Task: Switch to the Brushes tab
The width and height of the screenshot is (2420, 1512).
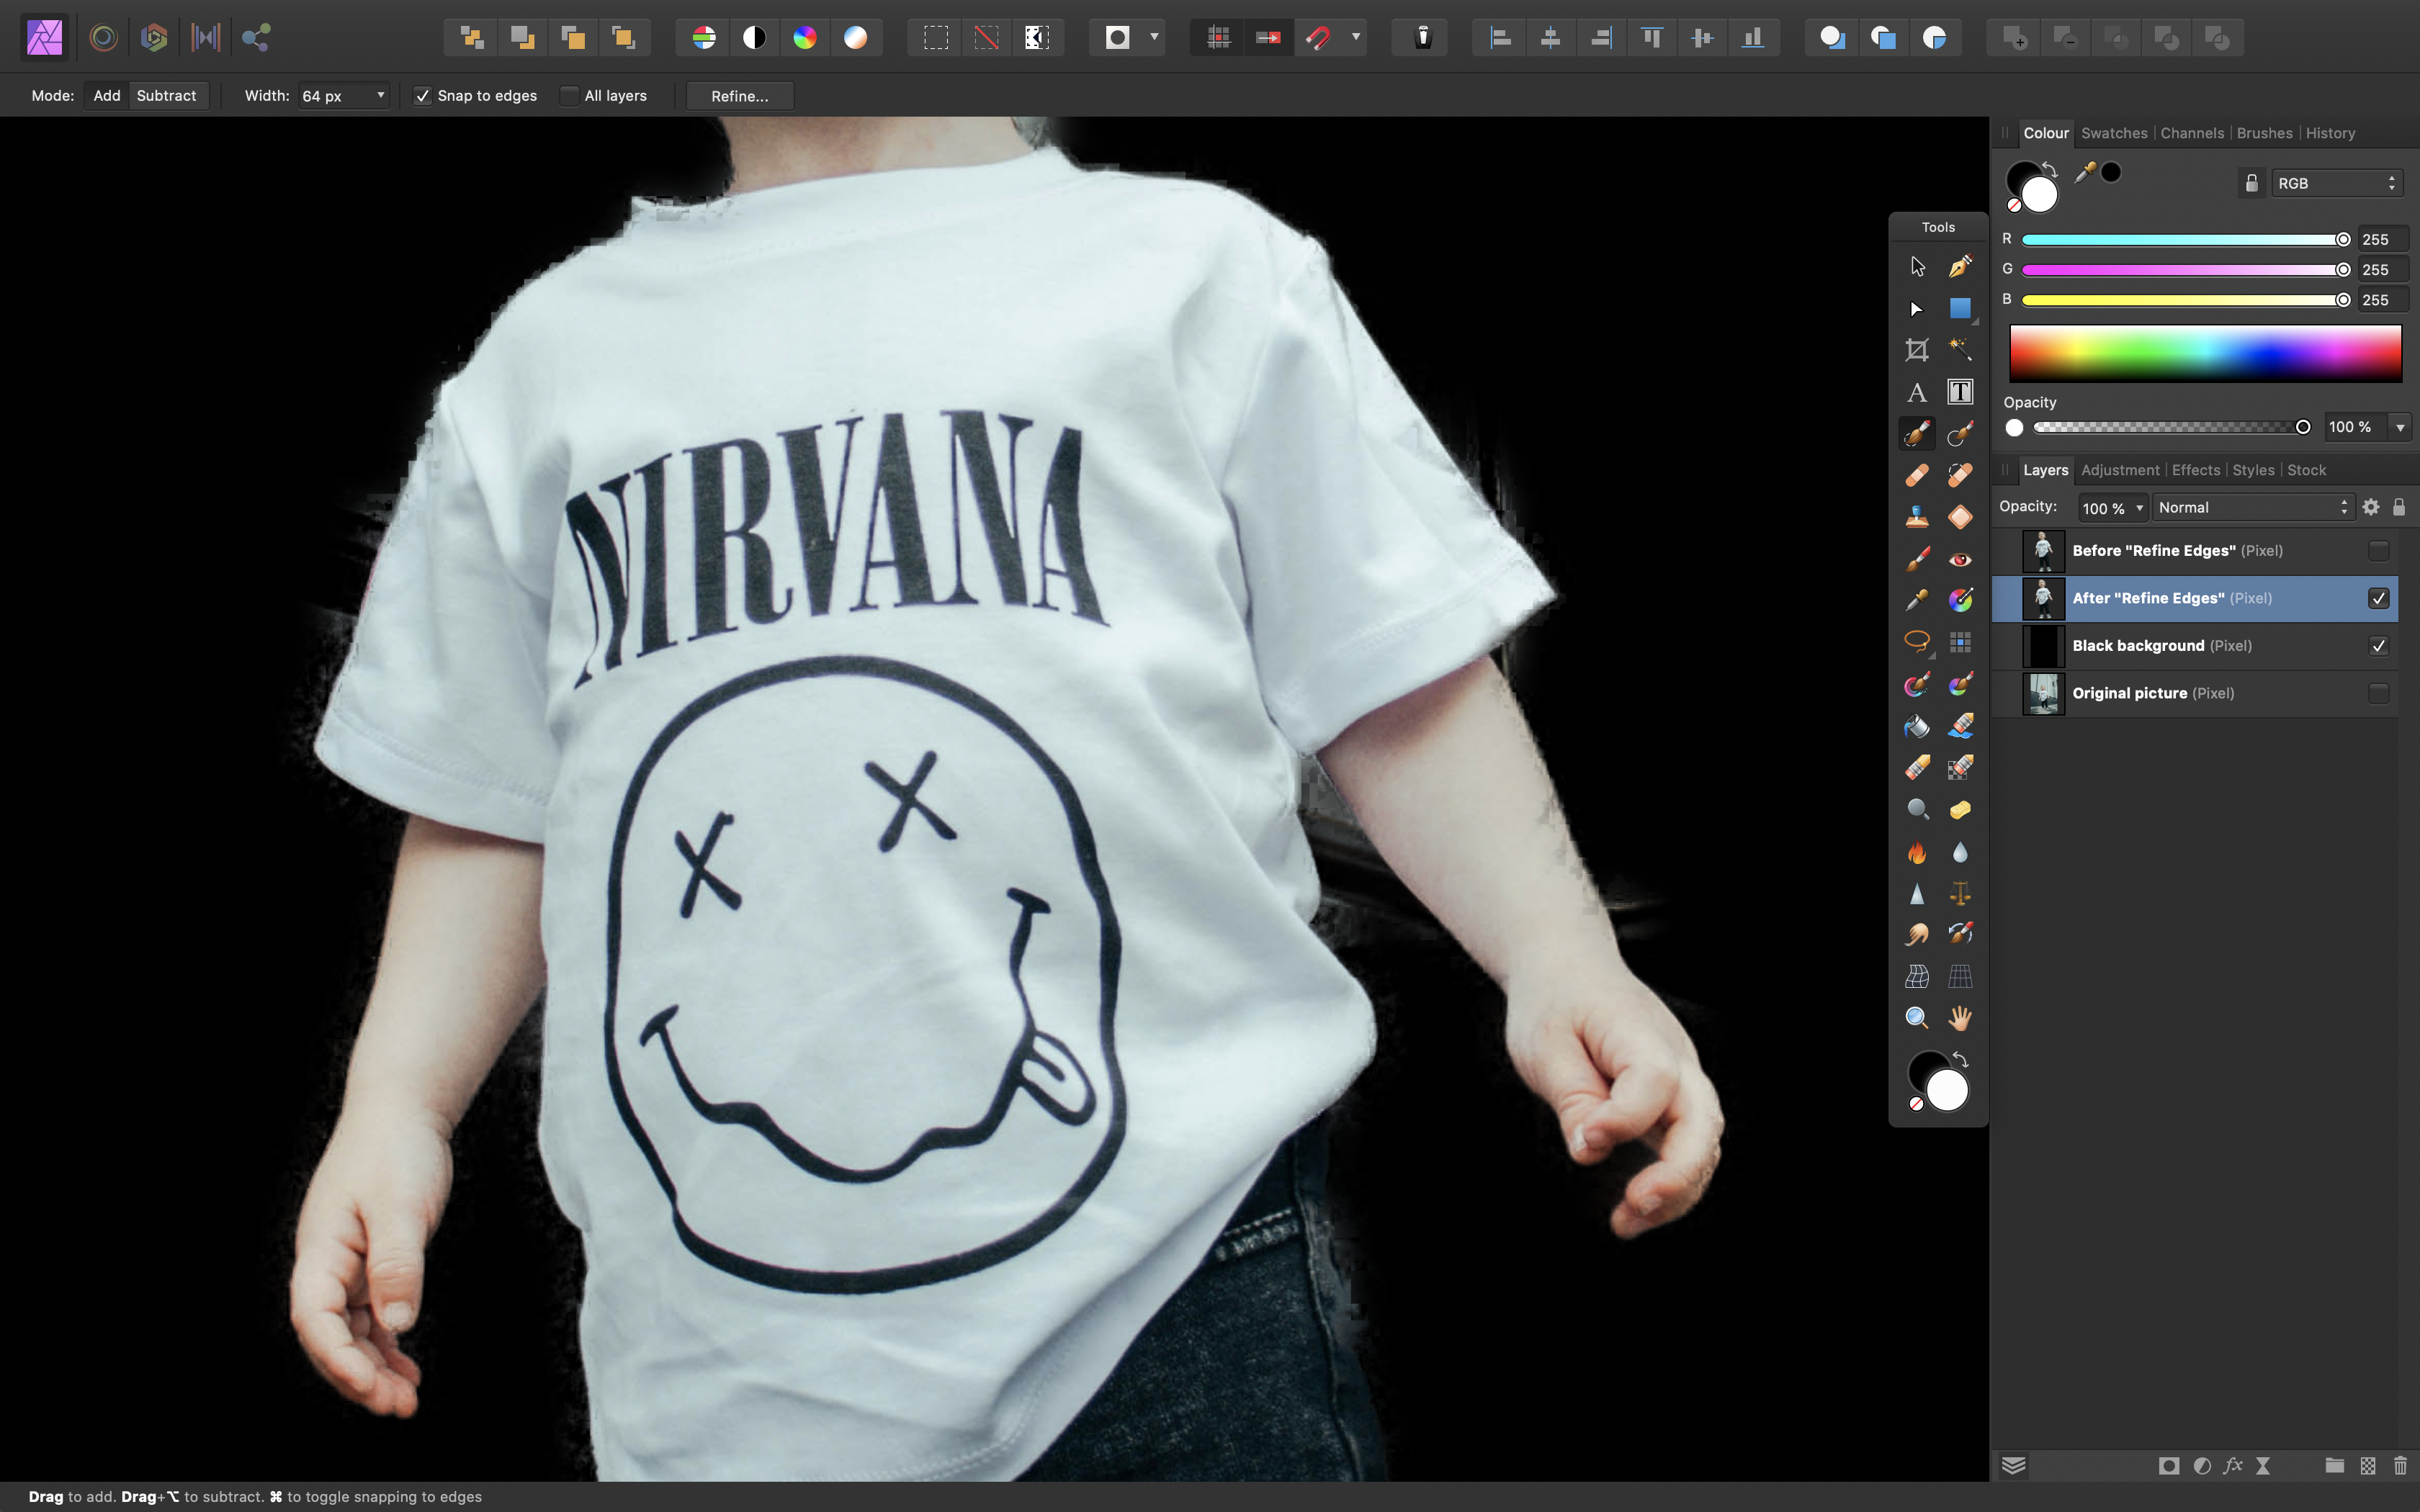Action: coord(2264,133)
